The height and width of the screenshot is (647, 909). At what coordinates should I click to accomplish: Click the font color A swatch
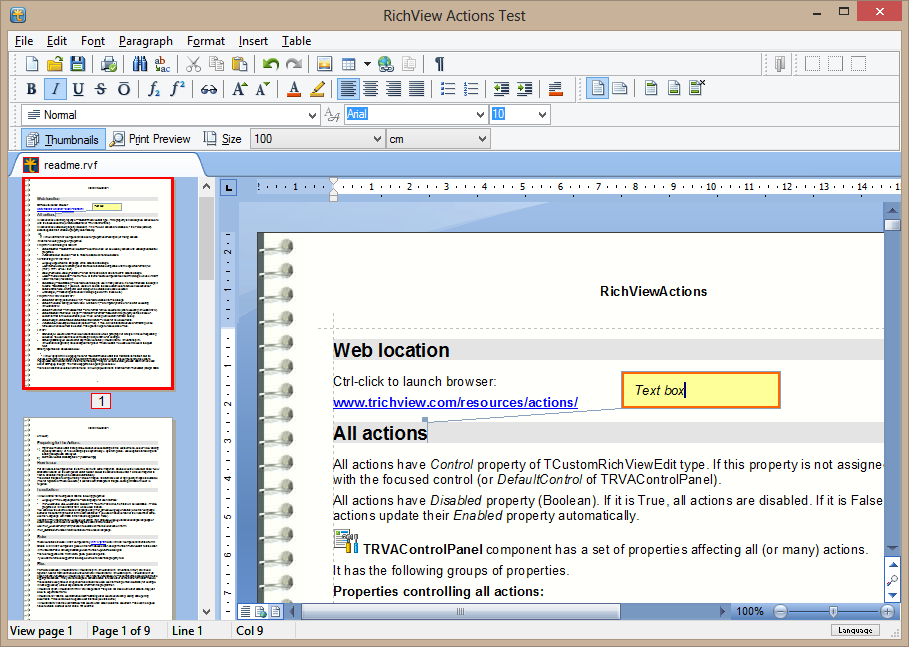tap(294, 89)
